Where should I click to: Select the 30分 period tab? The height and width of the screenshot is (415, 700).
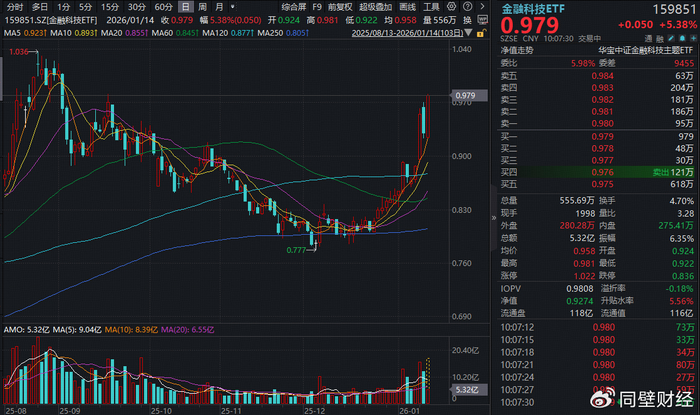point(137,7)
